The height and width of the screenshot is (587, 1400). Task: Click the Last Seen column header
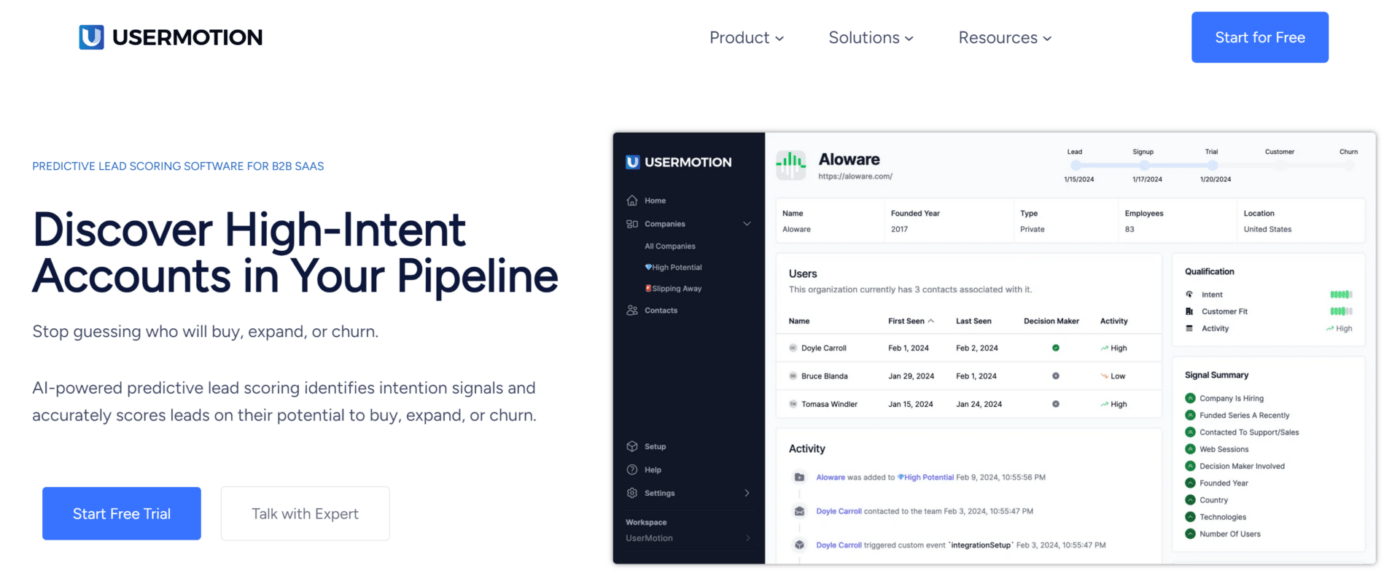(974, 321)
